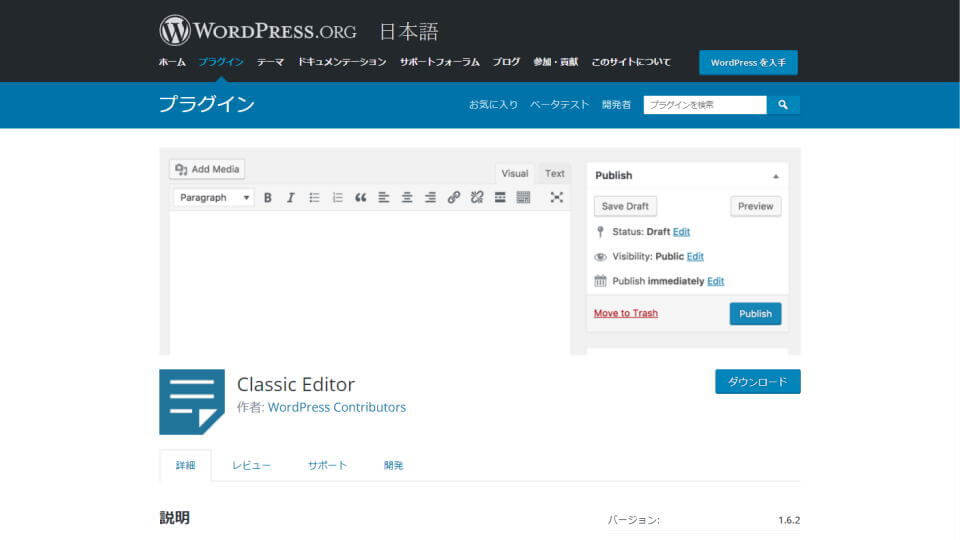This screenshot has width=960, height=540.
Task: Open the テーマ nav menu item
Action: (x=270, y=62)
